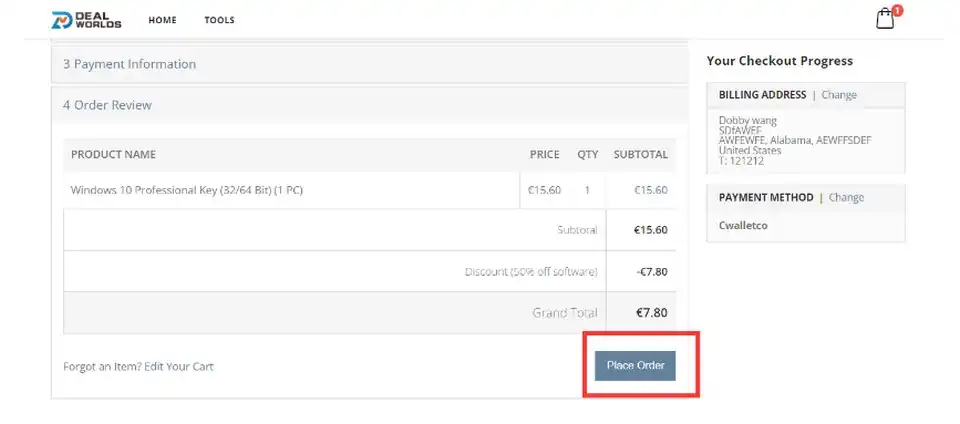
Task: Click the cart item count badge
Action: click(897, 11)
